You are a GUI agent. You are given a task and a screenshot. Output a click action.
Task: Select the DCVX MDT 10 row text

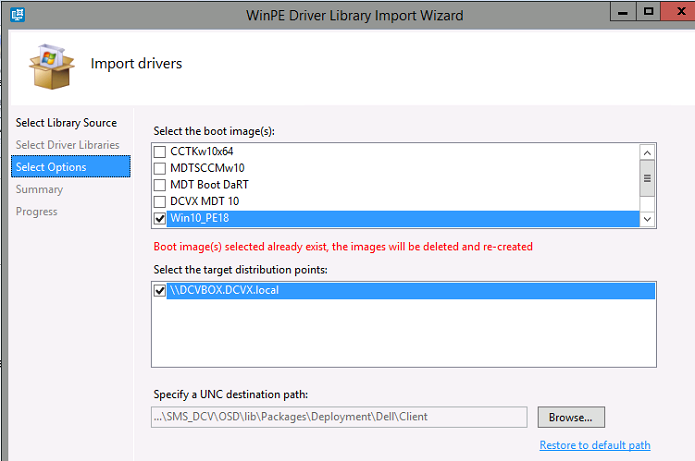[204, 201]
